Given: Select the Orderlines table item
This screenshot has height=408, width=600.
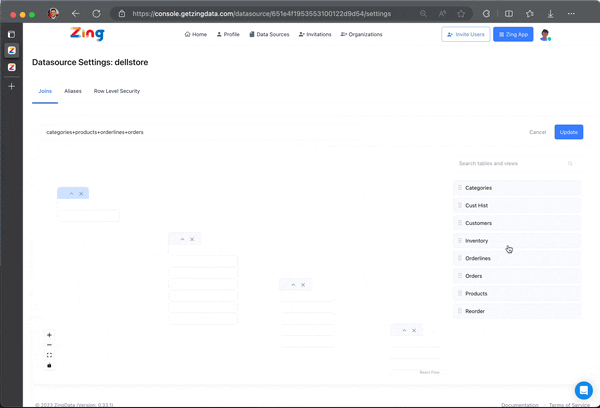Looking at the screenshot, I should pyautogui.click(x=517, y=258).
